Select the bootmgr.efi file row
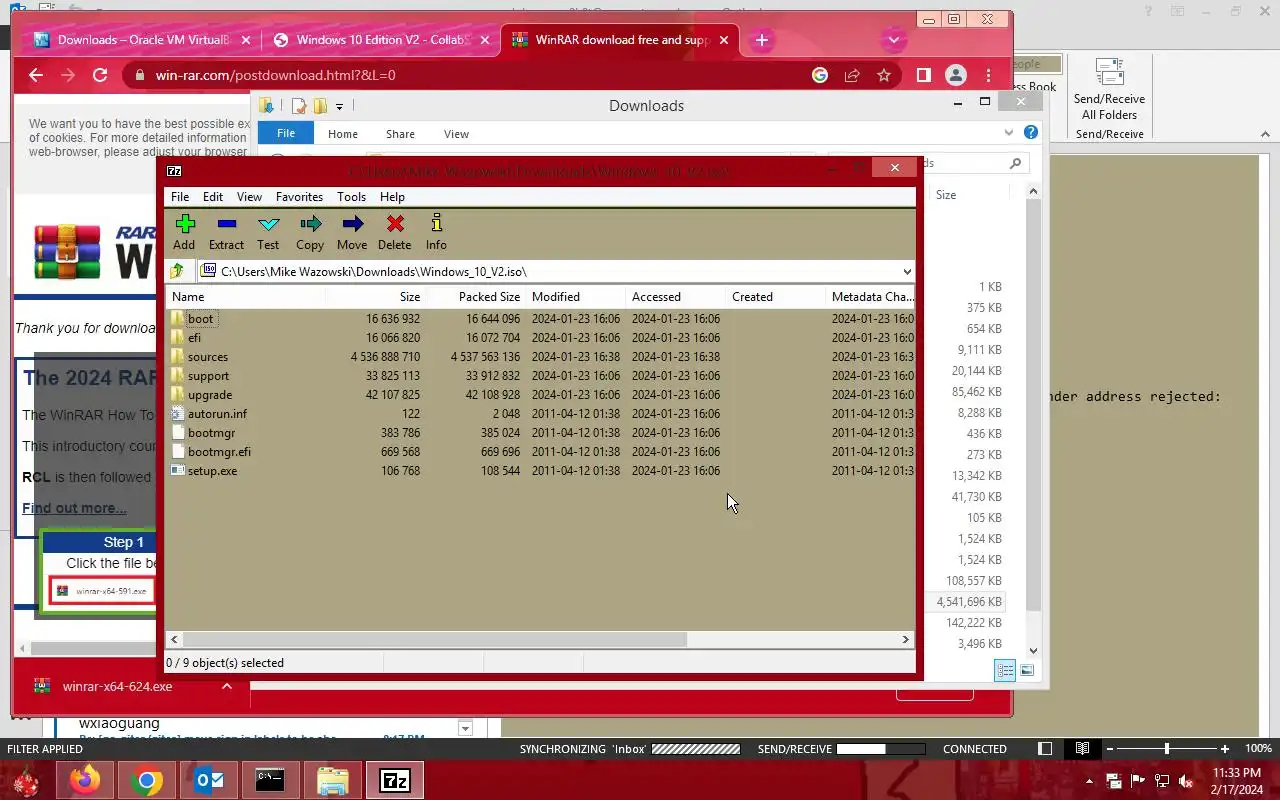 tap(540, 452)
